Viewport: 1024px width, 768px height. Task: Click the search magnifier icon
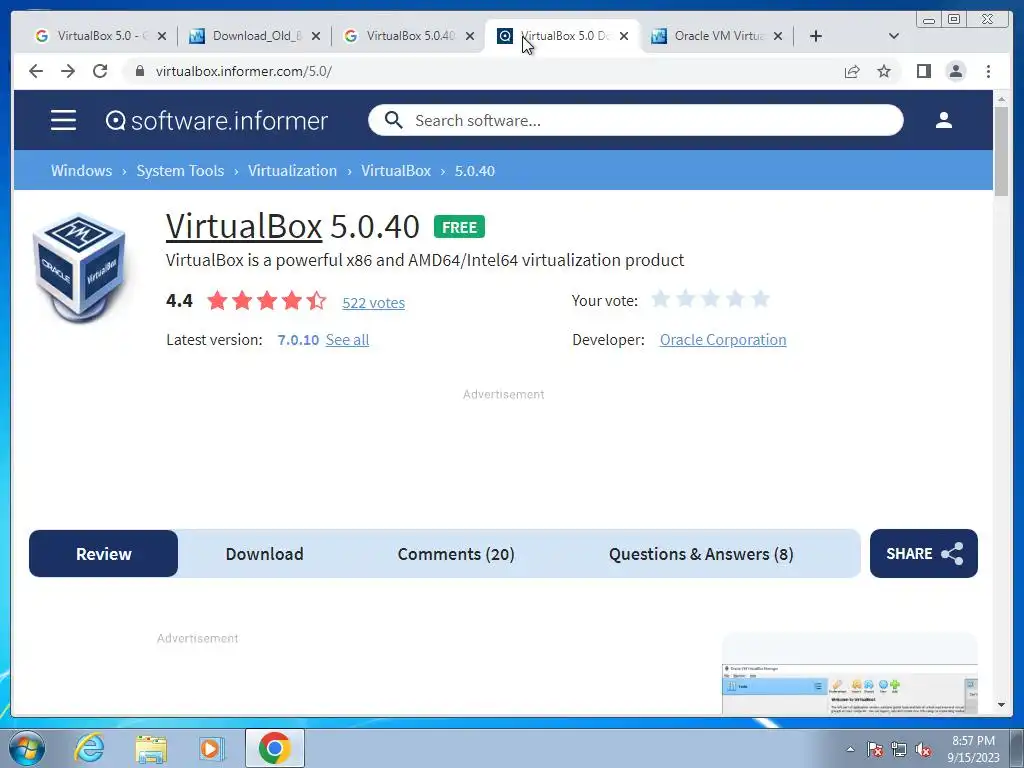(393, 120)
